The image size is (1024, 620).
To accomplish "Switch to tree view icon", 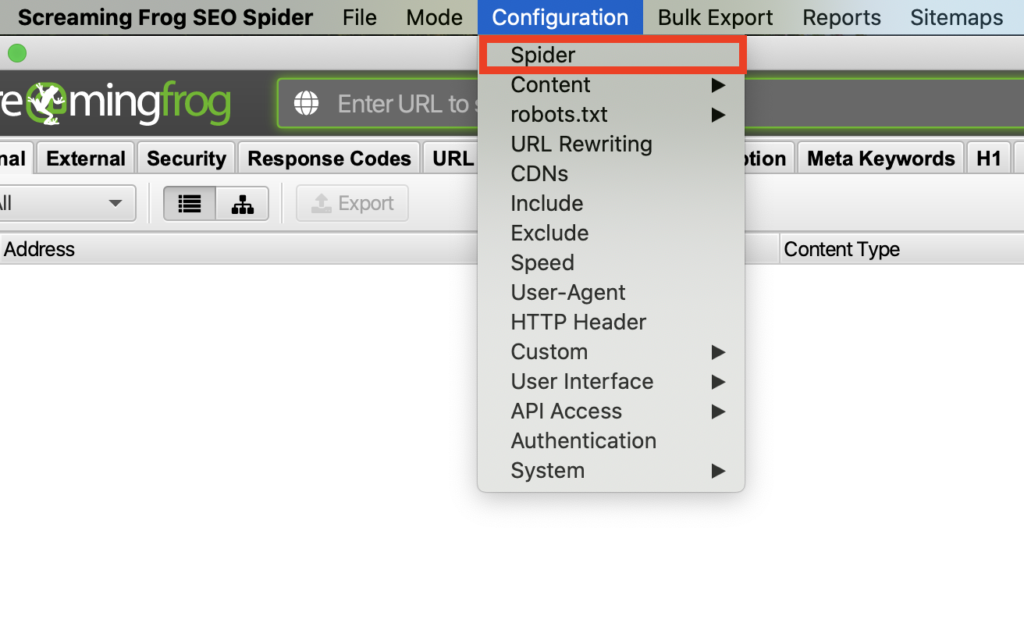I will pos(242,204).
